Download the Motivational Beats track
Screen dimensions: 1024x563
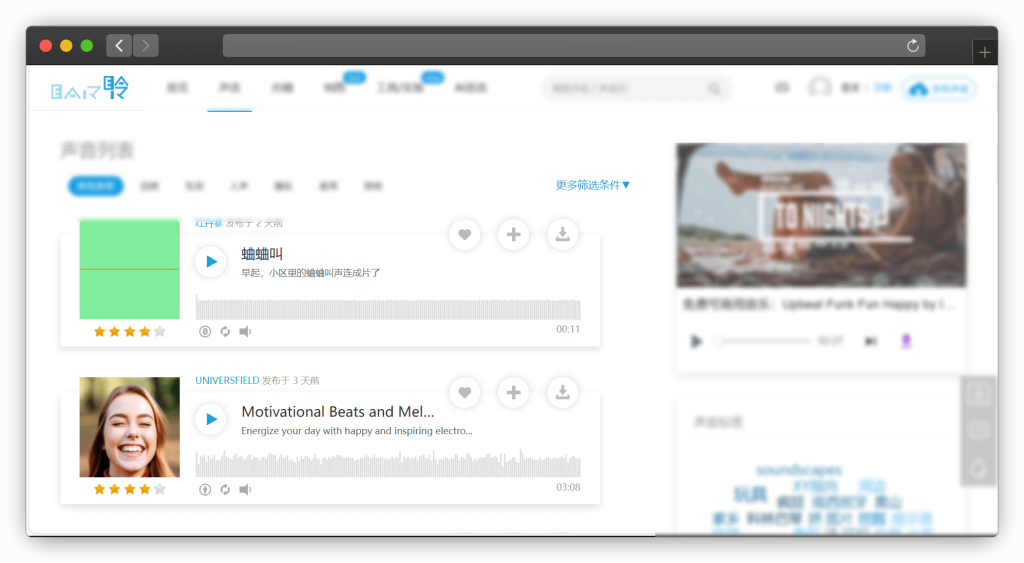(562, 393)
